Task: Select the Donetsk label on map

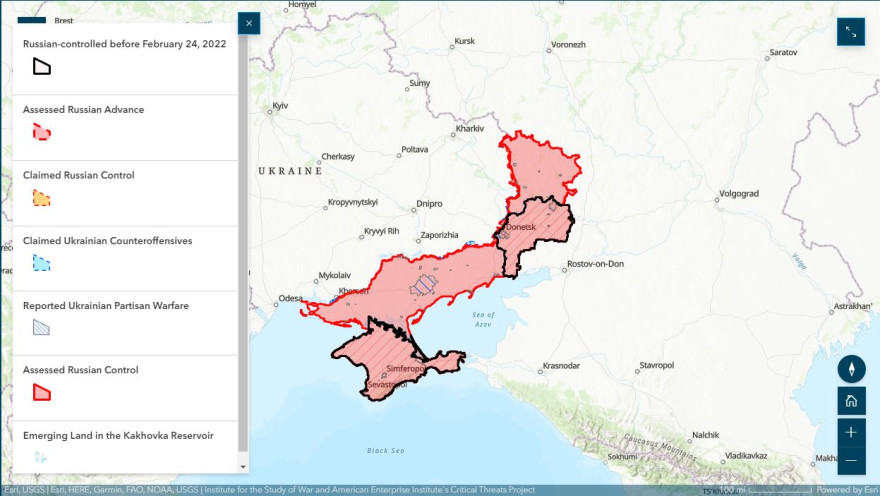Action: (x=521, y=227)
